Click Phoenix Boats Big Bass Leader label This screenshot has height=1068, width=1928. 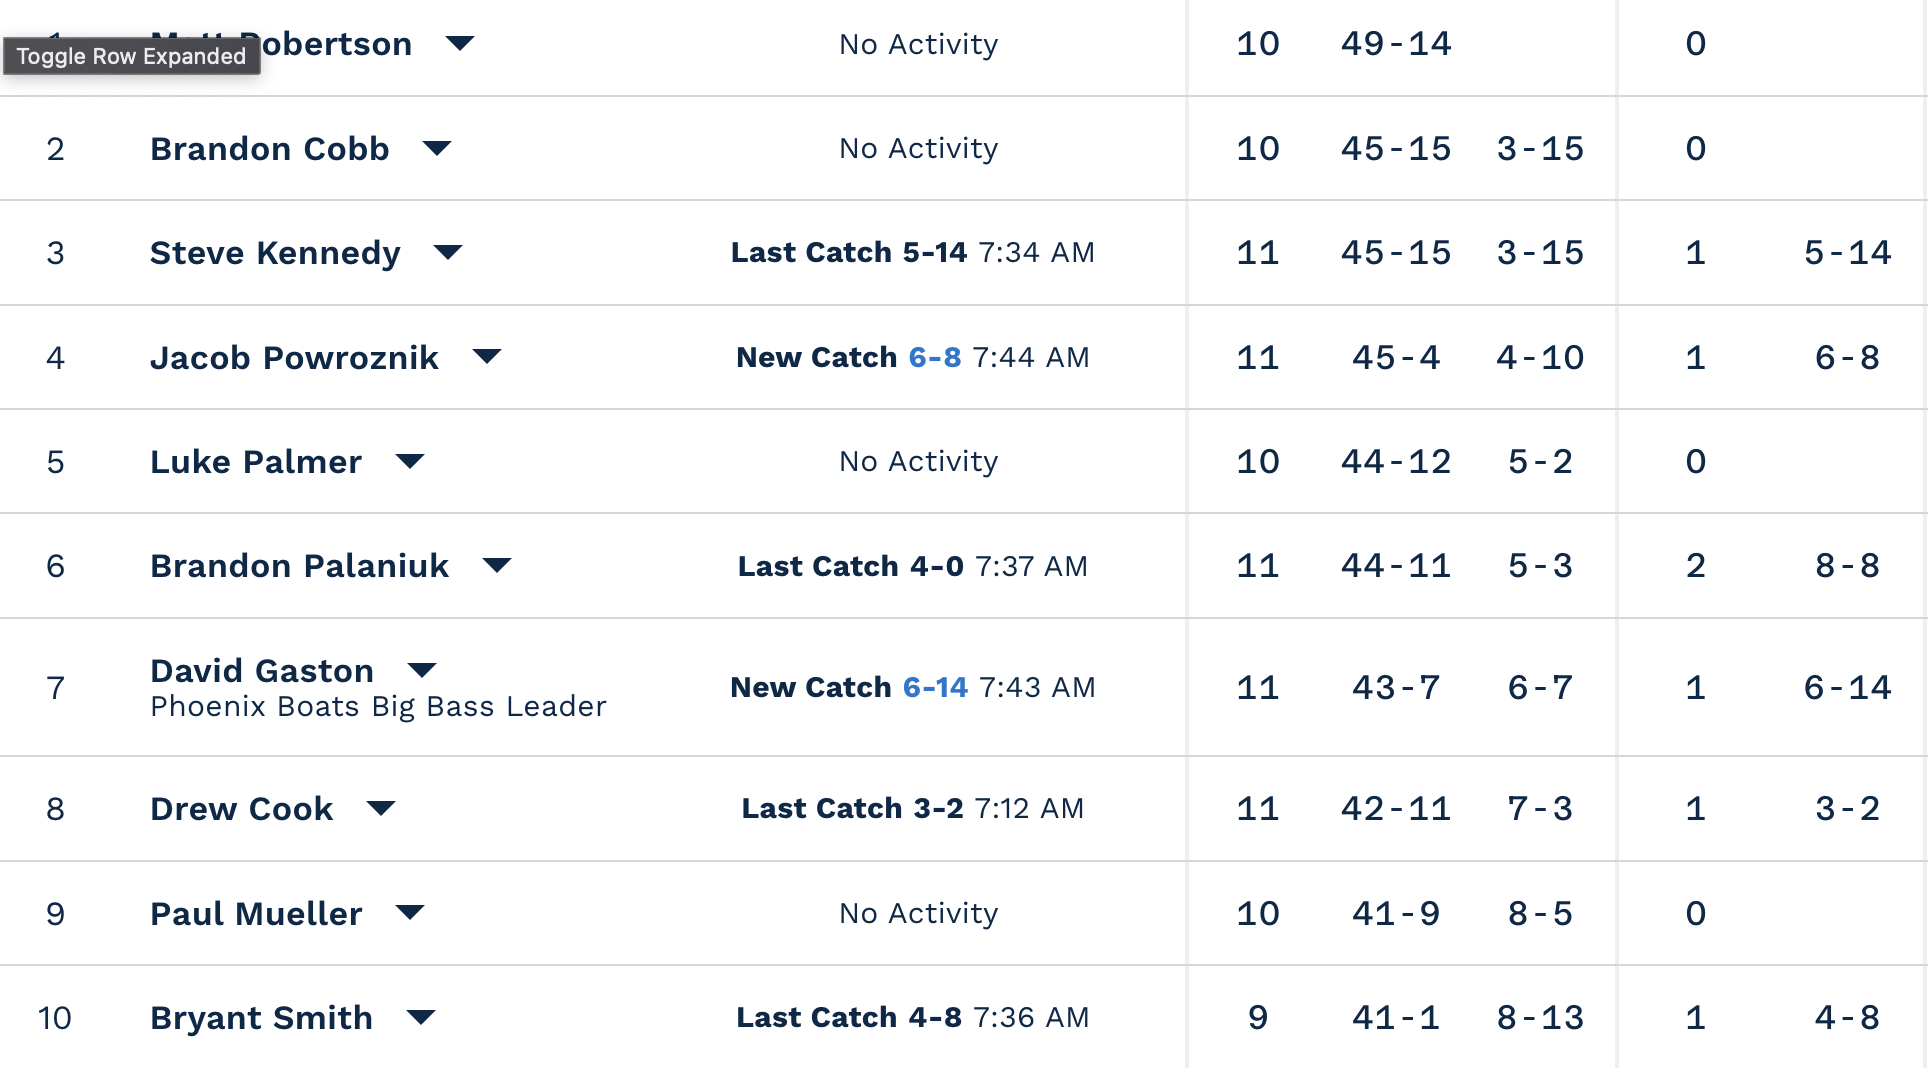(x=378, y=707)
